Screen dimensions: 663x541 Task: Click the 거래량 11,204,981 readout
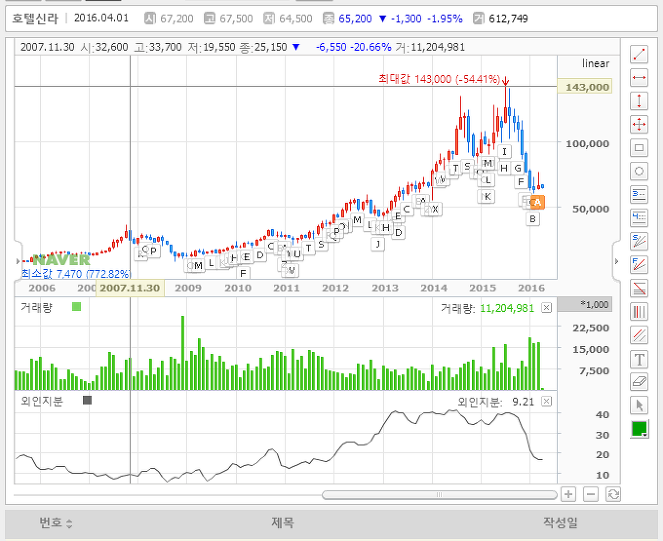point(487,308)
